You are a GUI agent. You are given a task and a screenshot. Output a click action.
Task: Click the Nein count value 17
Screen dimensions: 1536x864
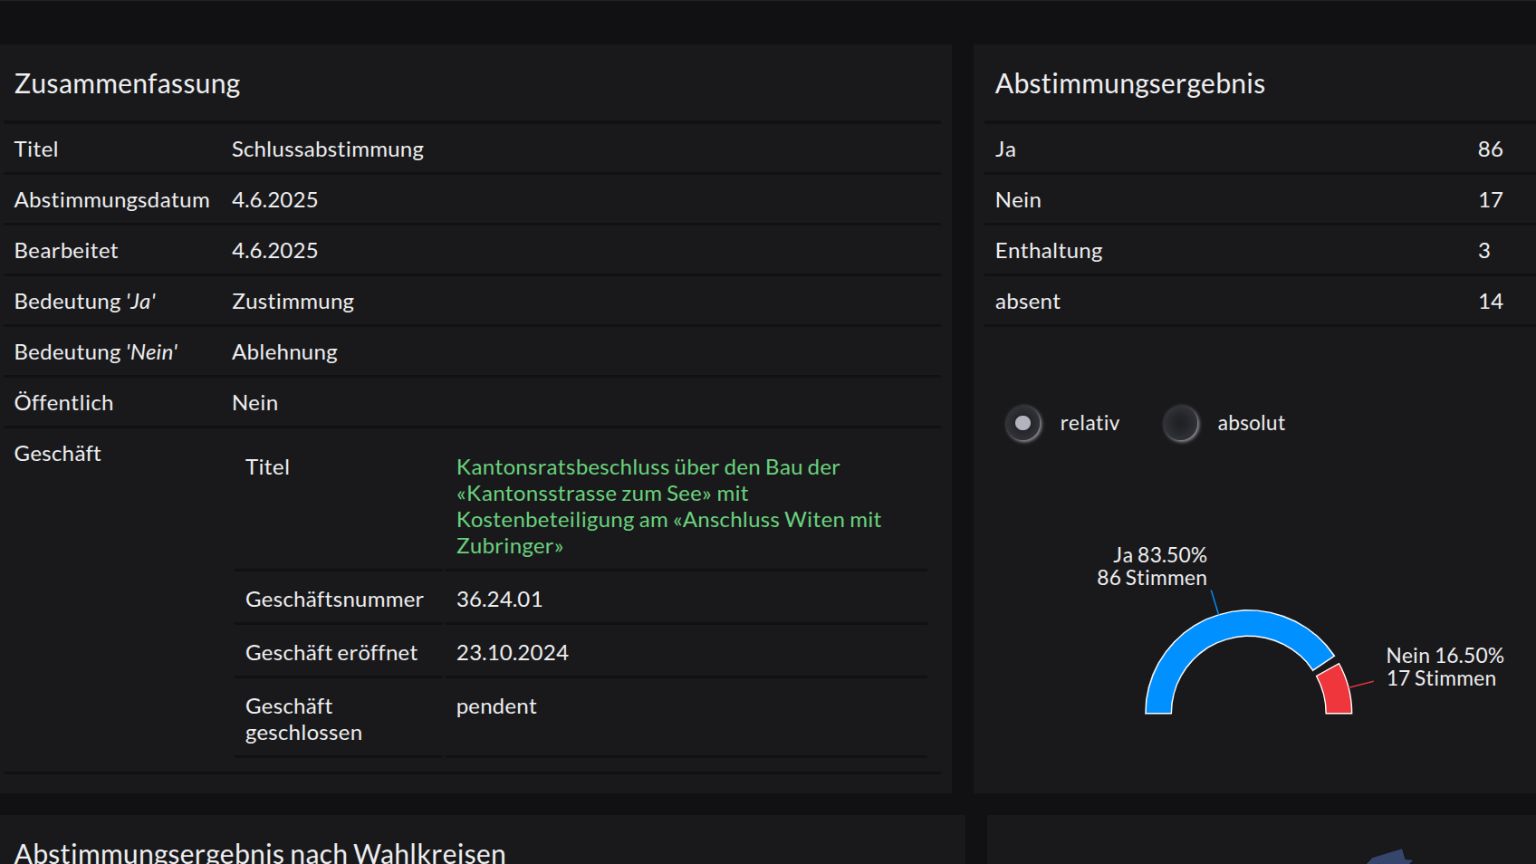click(x=1490, y=200)
